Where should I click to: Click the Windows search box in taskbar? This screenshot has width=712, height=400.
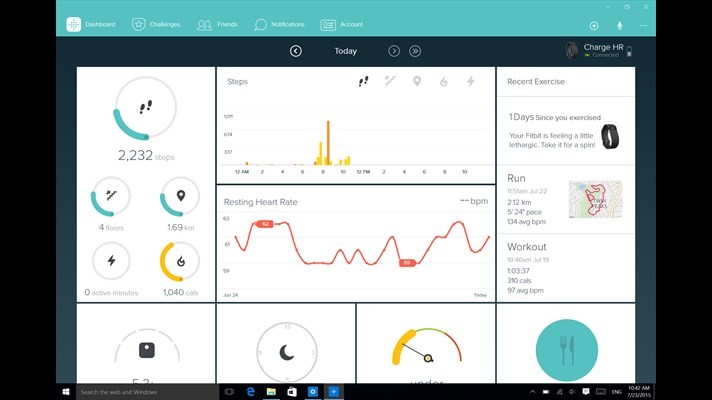pos(145,392)
